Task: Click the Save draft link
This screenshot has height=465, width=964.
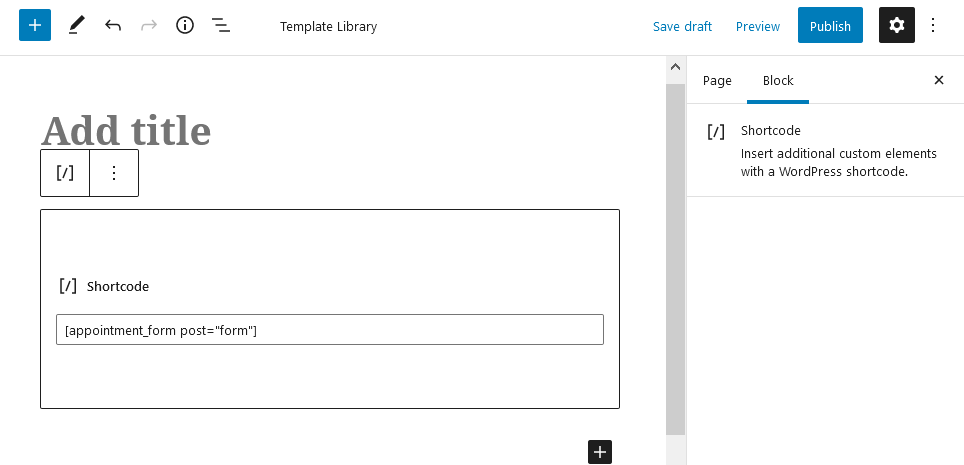Action: click(x=682, y=26)
